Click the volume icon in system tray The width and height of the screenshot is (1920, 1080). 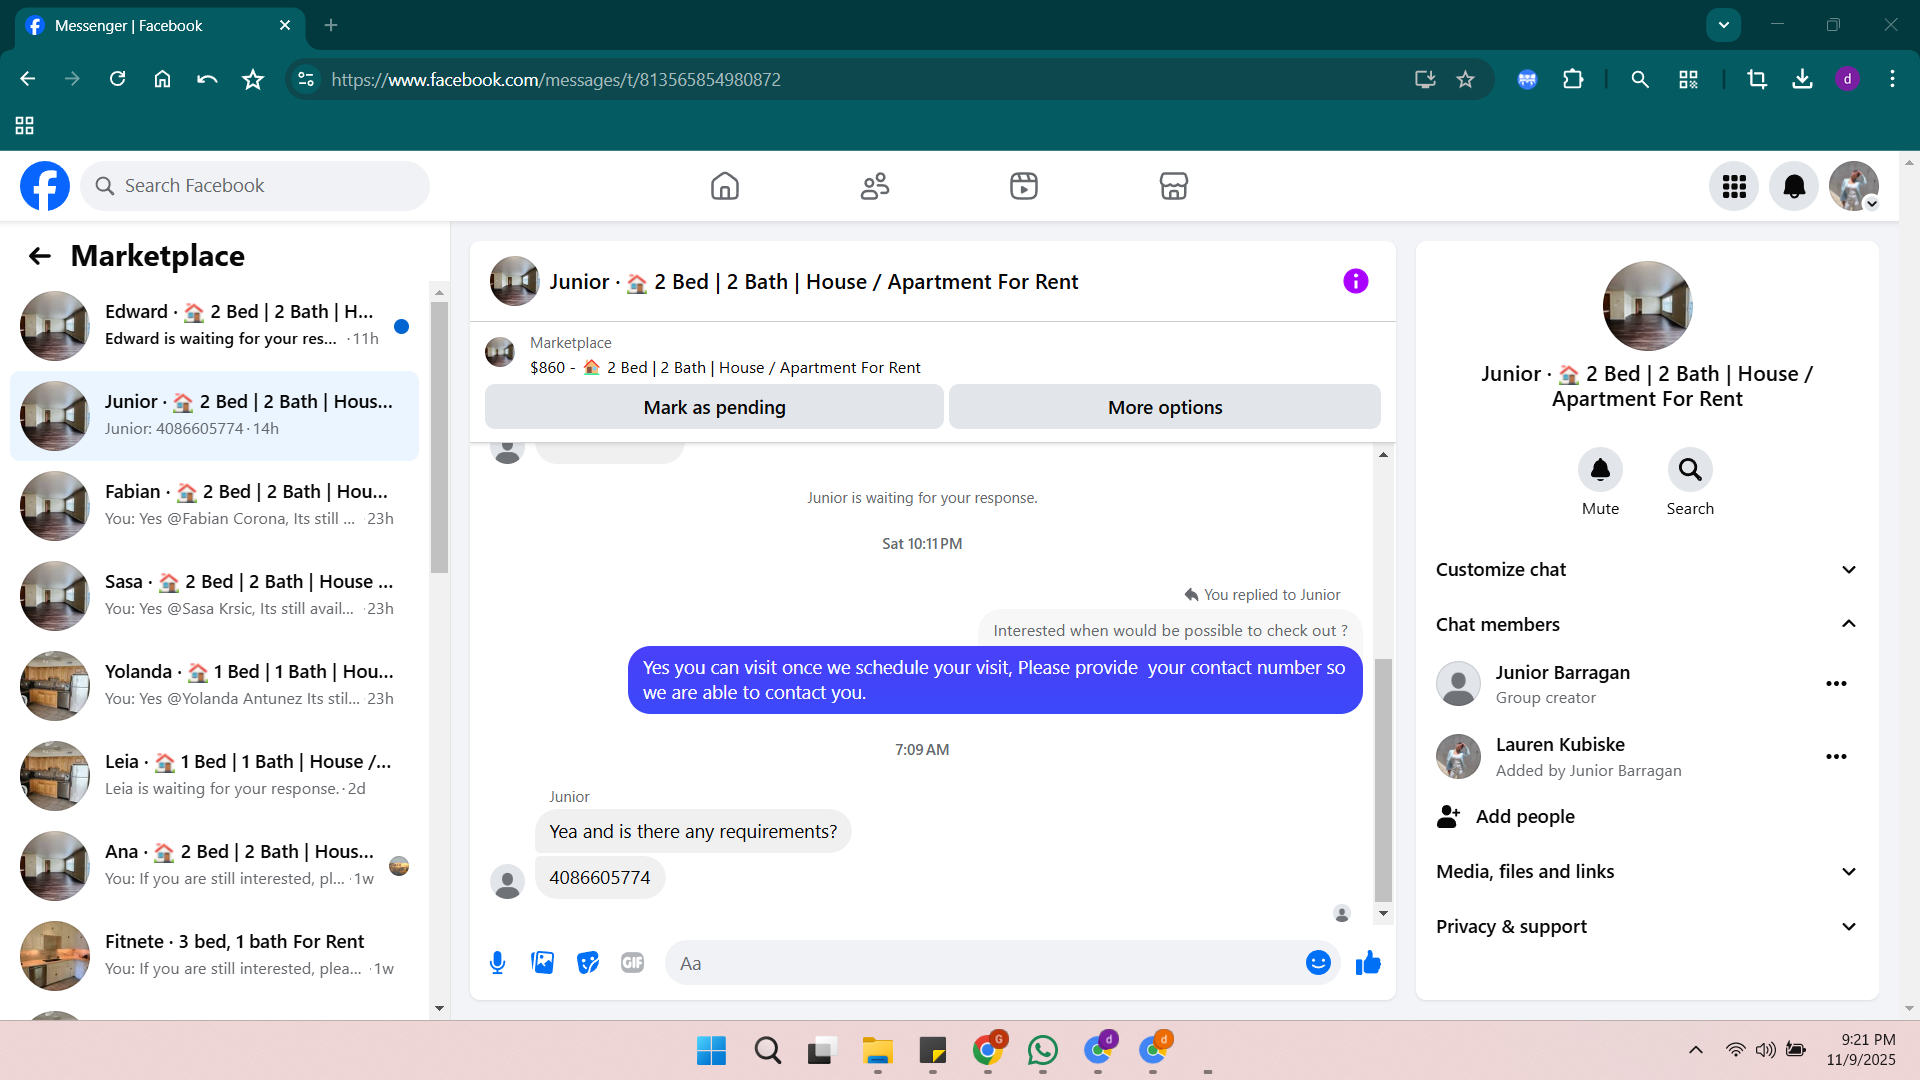[x=1766, y=1050]
